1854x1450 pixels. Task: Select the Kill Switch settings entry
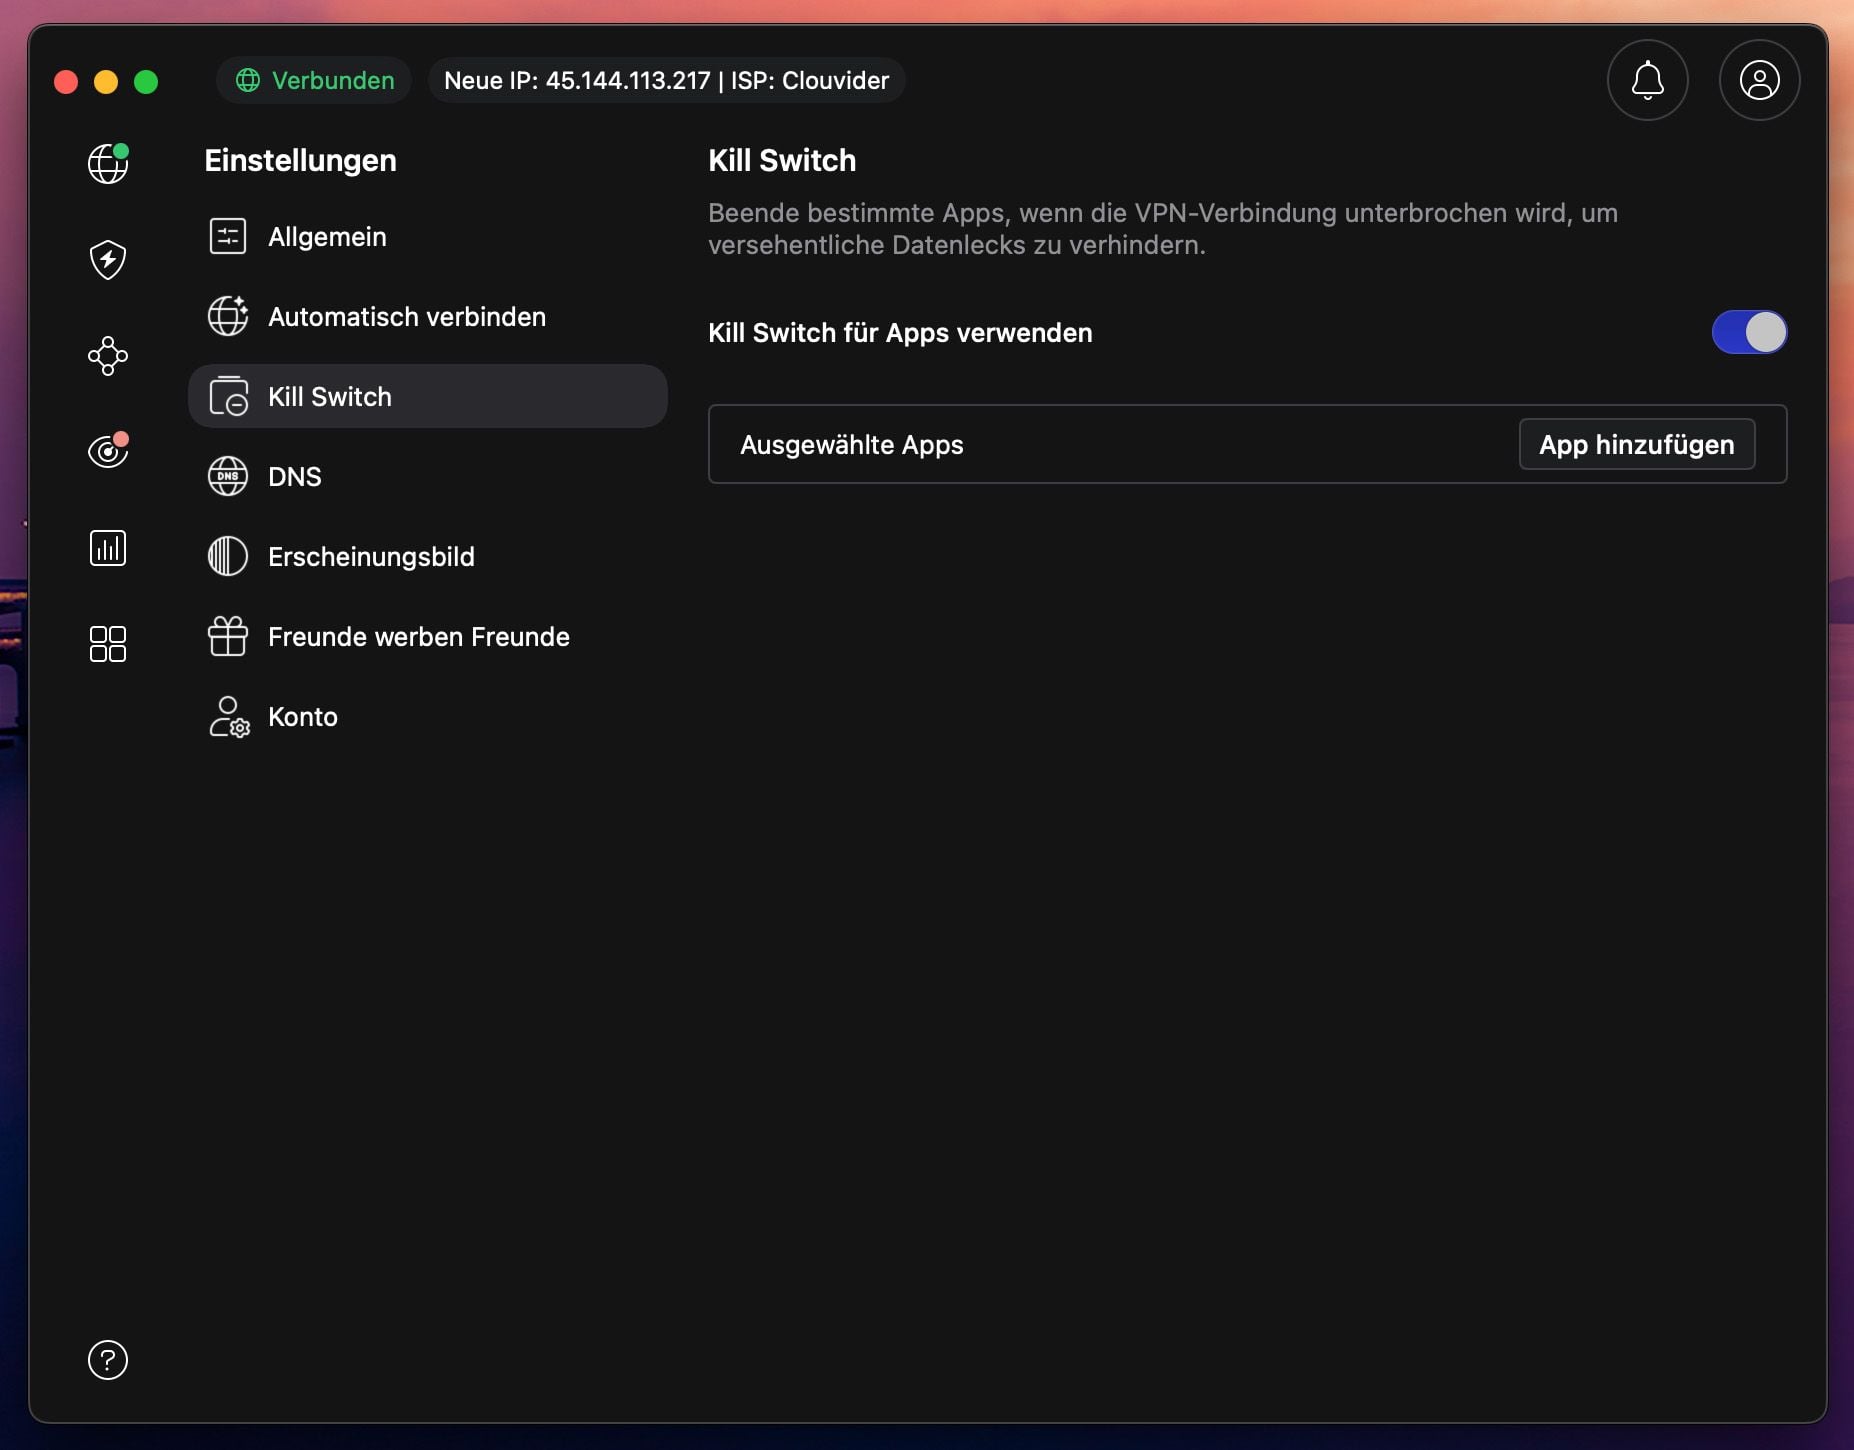(328, 396)
